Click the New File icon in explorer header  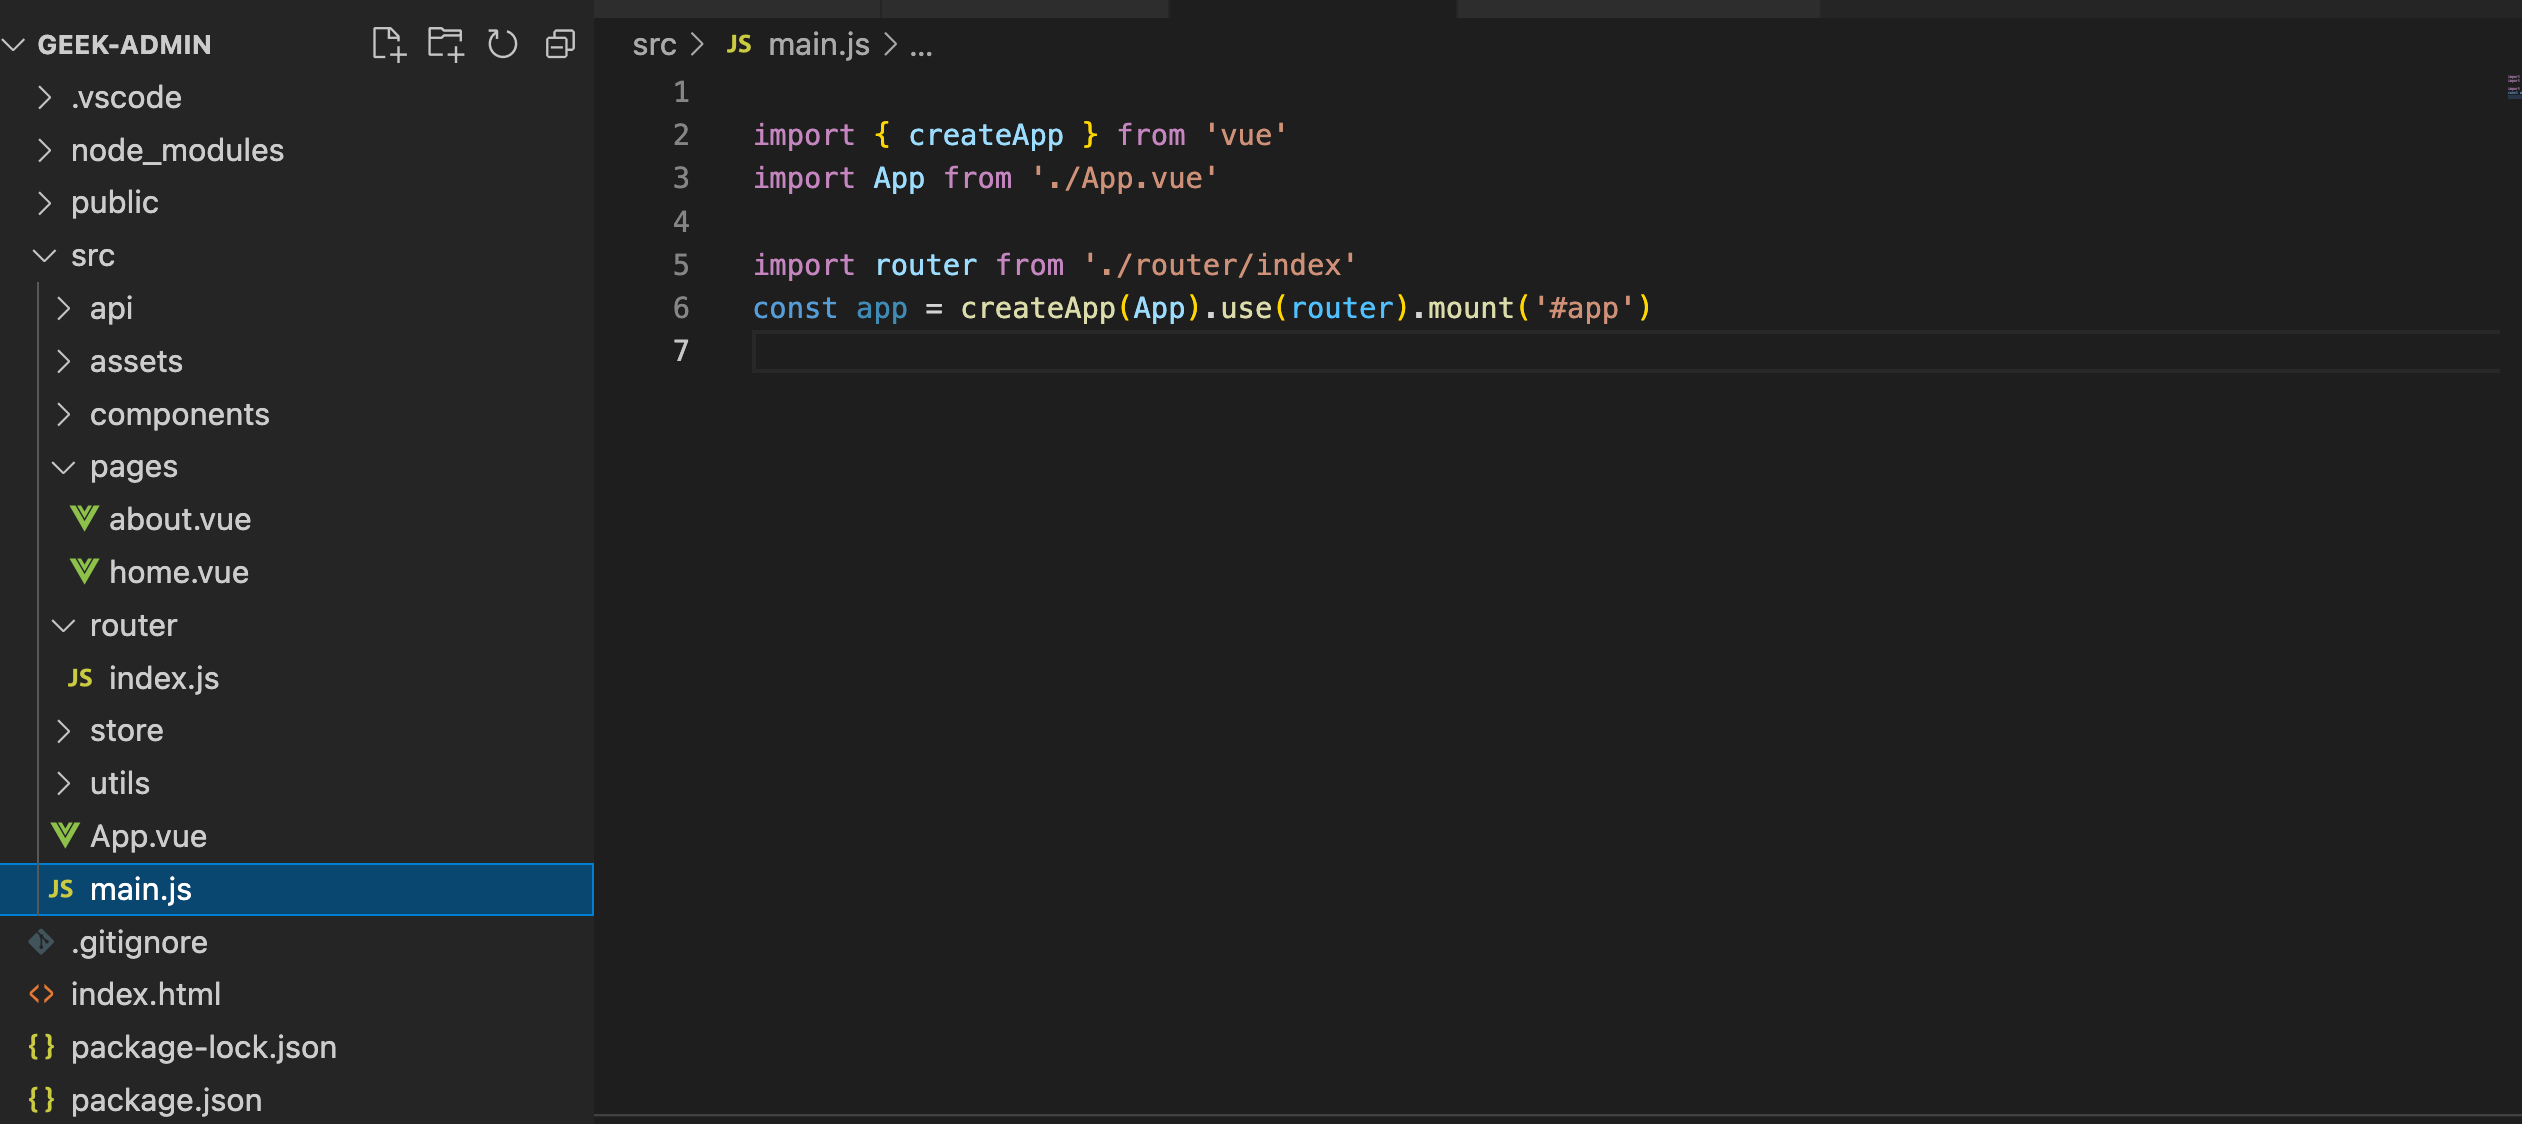388,45
